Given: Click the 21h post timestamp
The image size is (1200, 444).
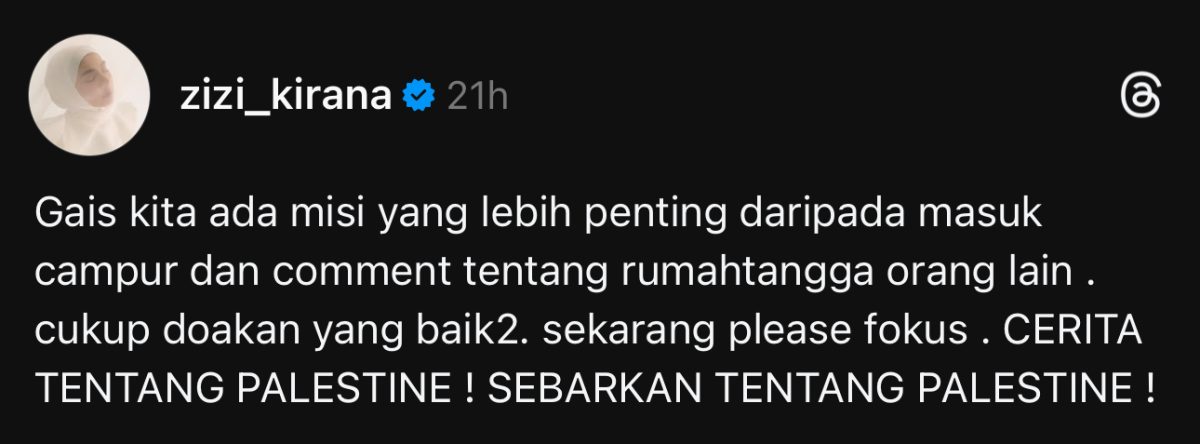Looking at the screenshot, I should (477, 96).
